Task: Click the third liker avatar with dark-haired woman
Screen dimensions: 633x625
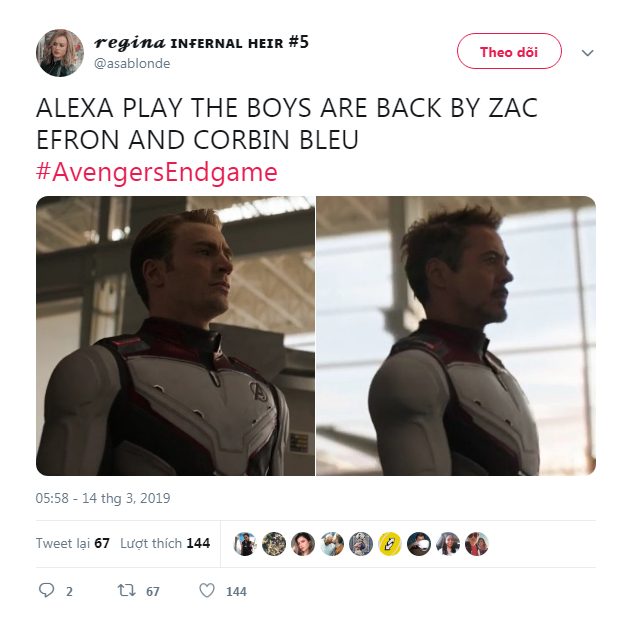Action: (303, 544)
